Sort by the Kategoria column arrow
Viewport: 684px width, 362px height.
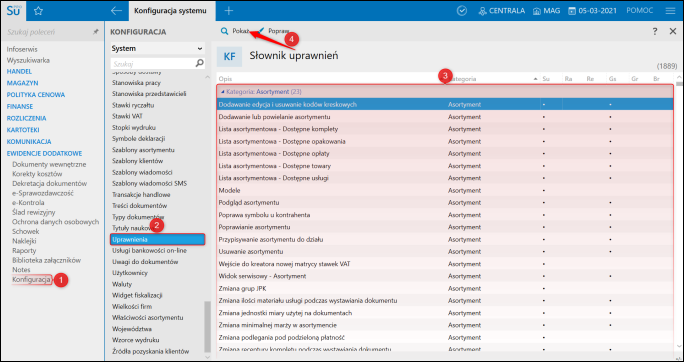click(535, 79)
